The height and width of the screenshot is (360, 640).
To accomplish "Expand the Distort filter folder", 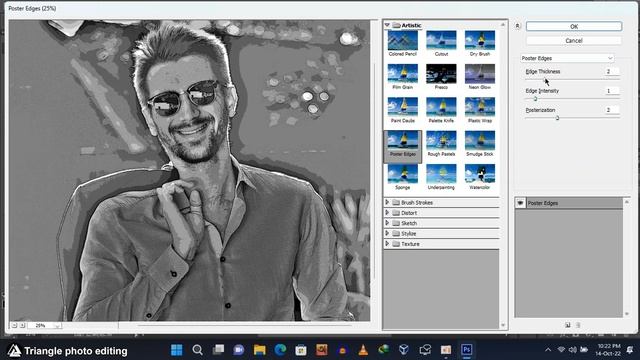I will pos(387,213).
